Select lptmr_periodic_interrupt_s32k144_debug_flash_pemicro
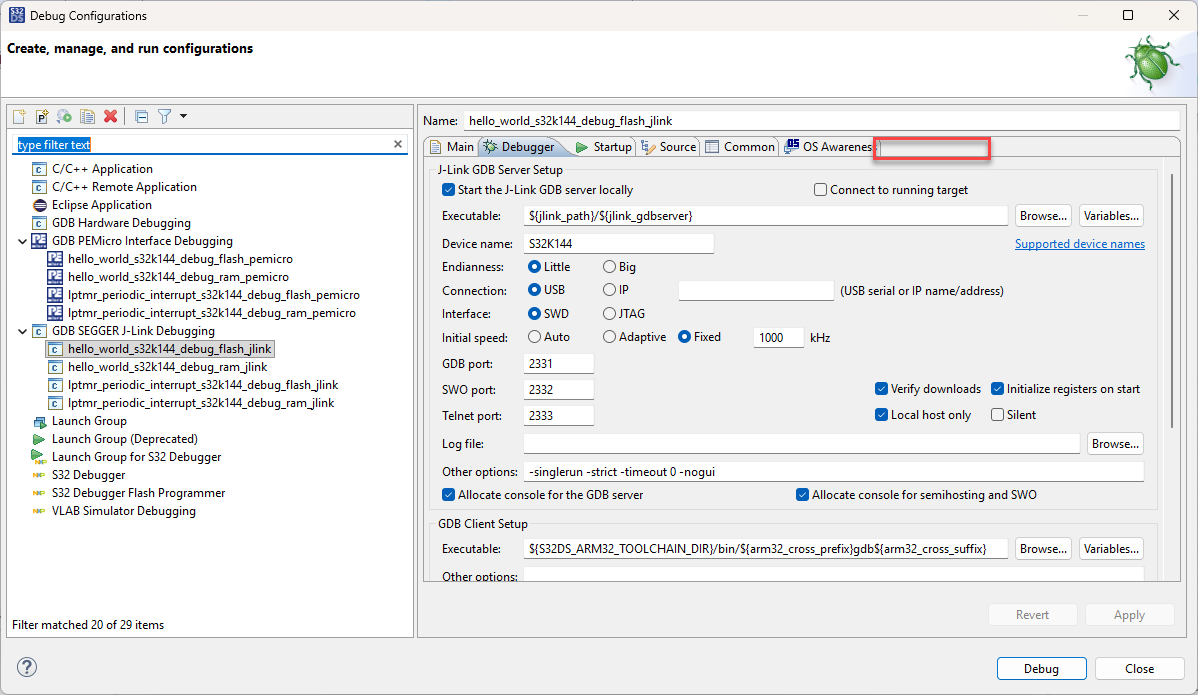This screenshot has height=695, width=1198. pos(213,295)
